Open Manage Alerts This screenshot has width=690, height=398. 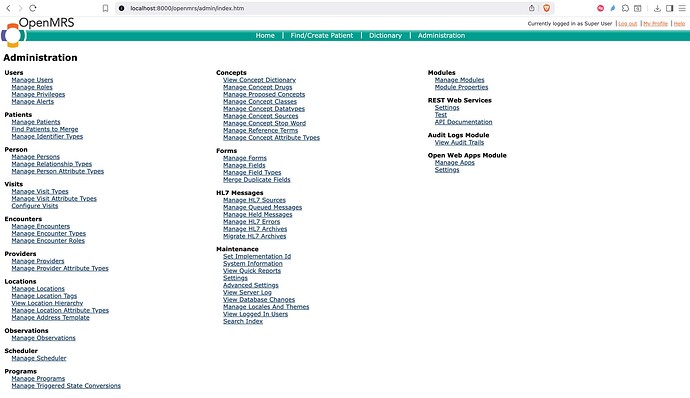(x=33, y=102)
